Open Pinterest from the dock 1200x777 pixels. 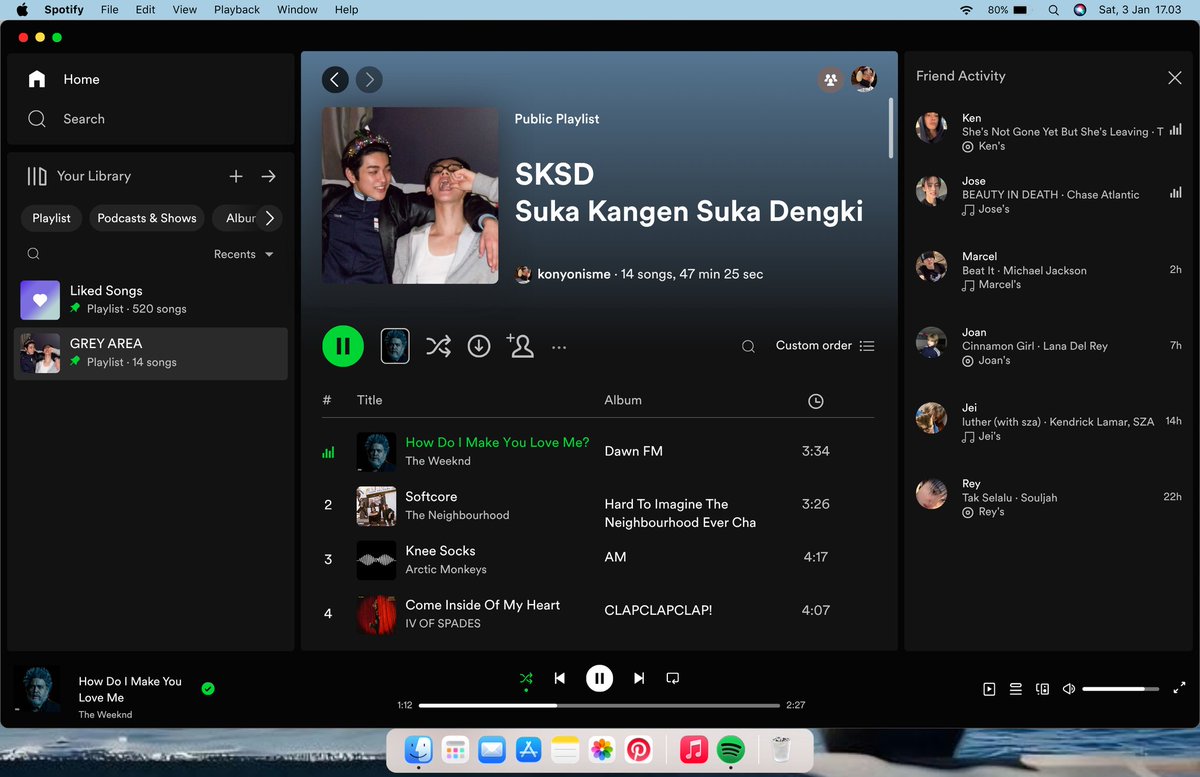pos(638,750)
